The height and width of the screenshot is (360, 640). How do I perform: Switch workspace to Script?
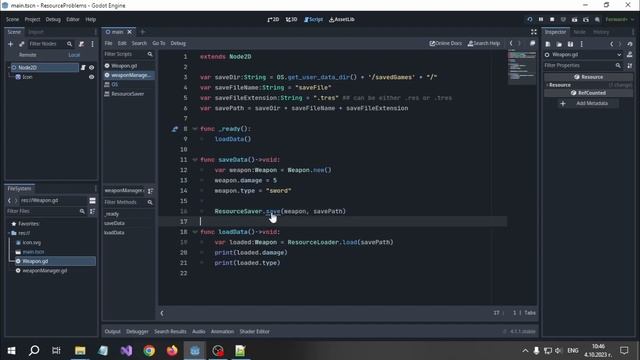coord(313,19)
